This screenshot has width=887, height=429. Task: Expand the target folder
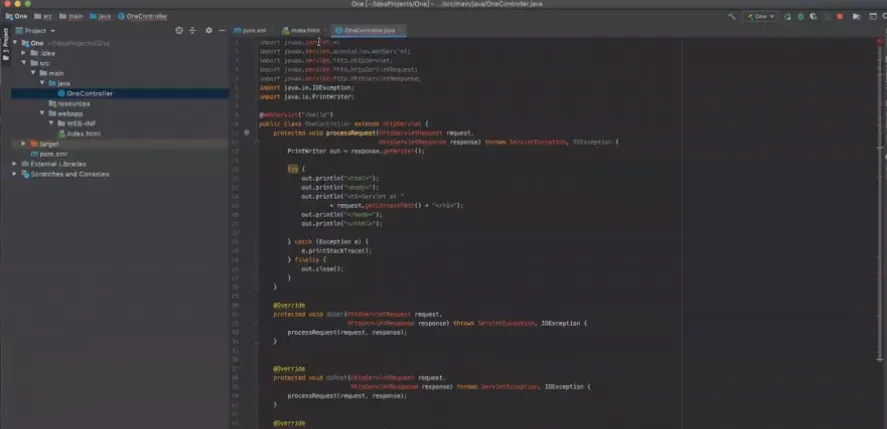click(24, 144)
